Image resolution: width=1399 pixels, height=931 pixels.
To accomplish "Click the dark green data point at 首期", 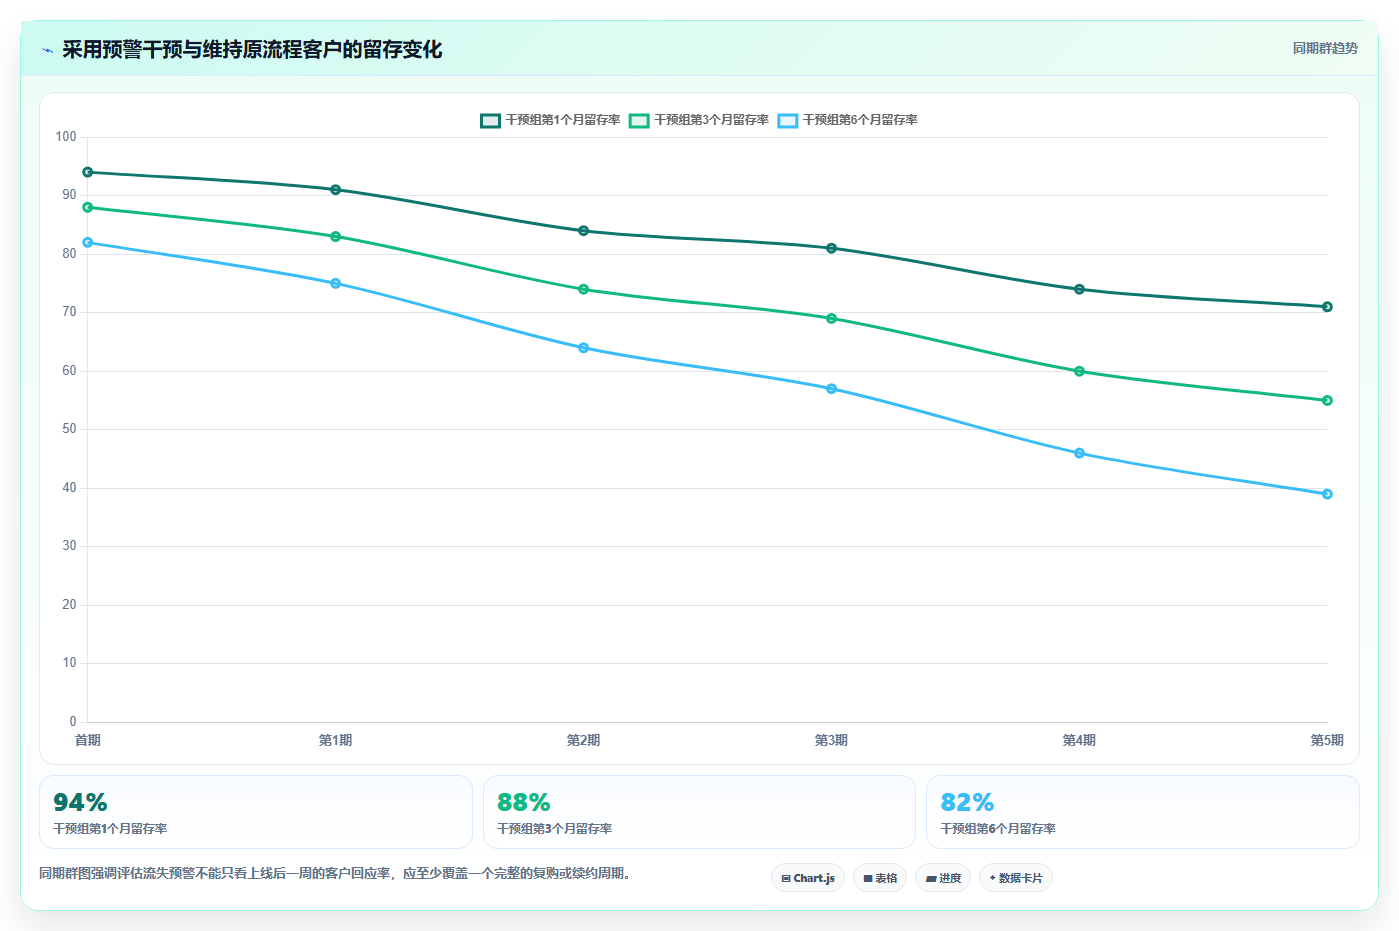I will point(88,172).
